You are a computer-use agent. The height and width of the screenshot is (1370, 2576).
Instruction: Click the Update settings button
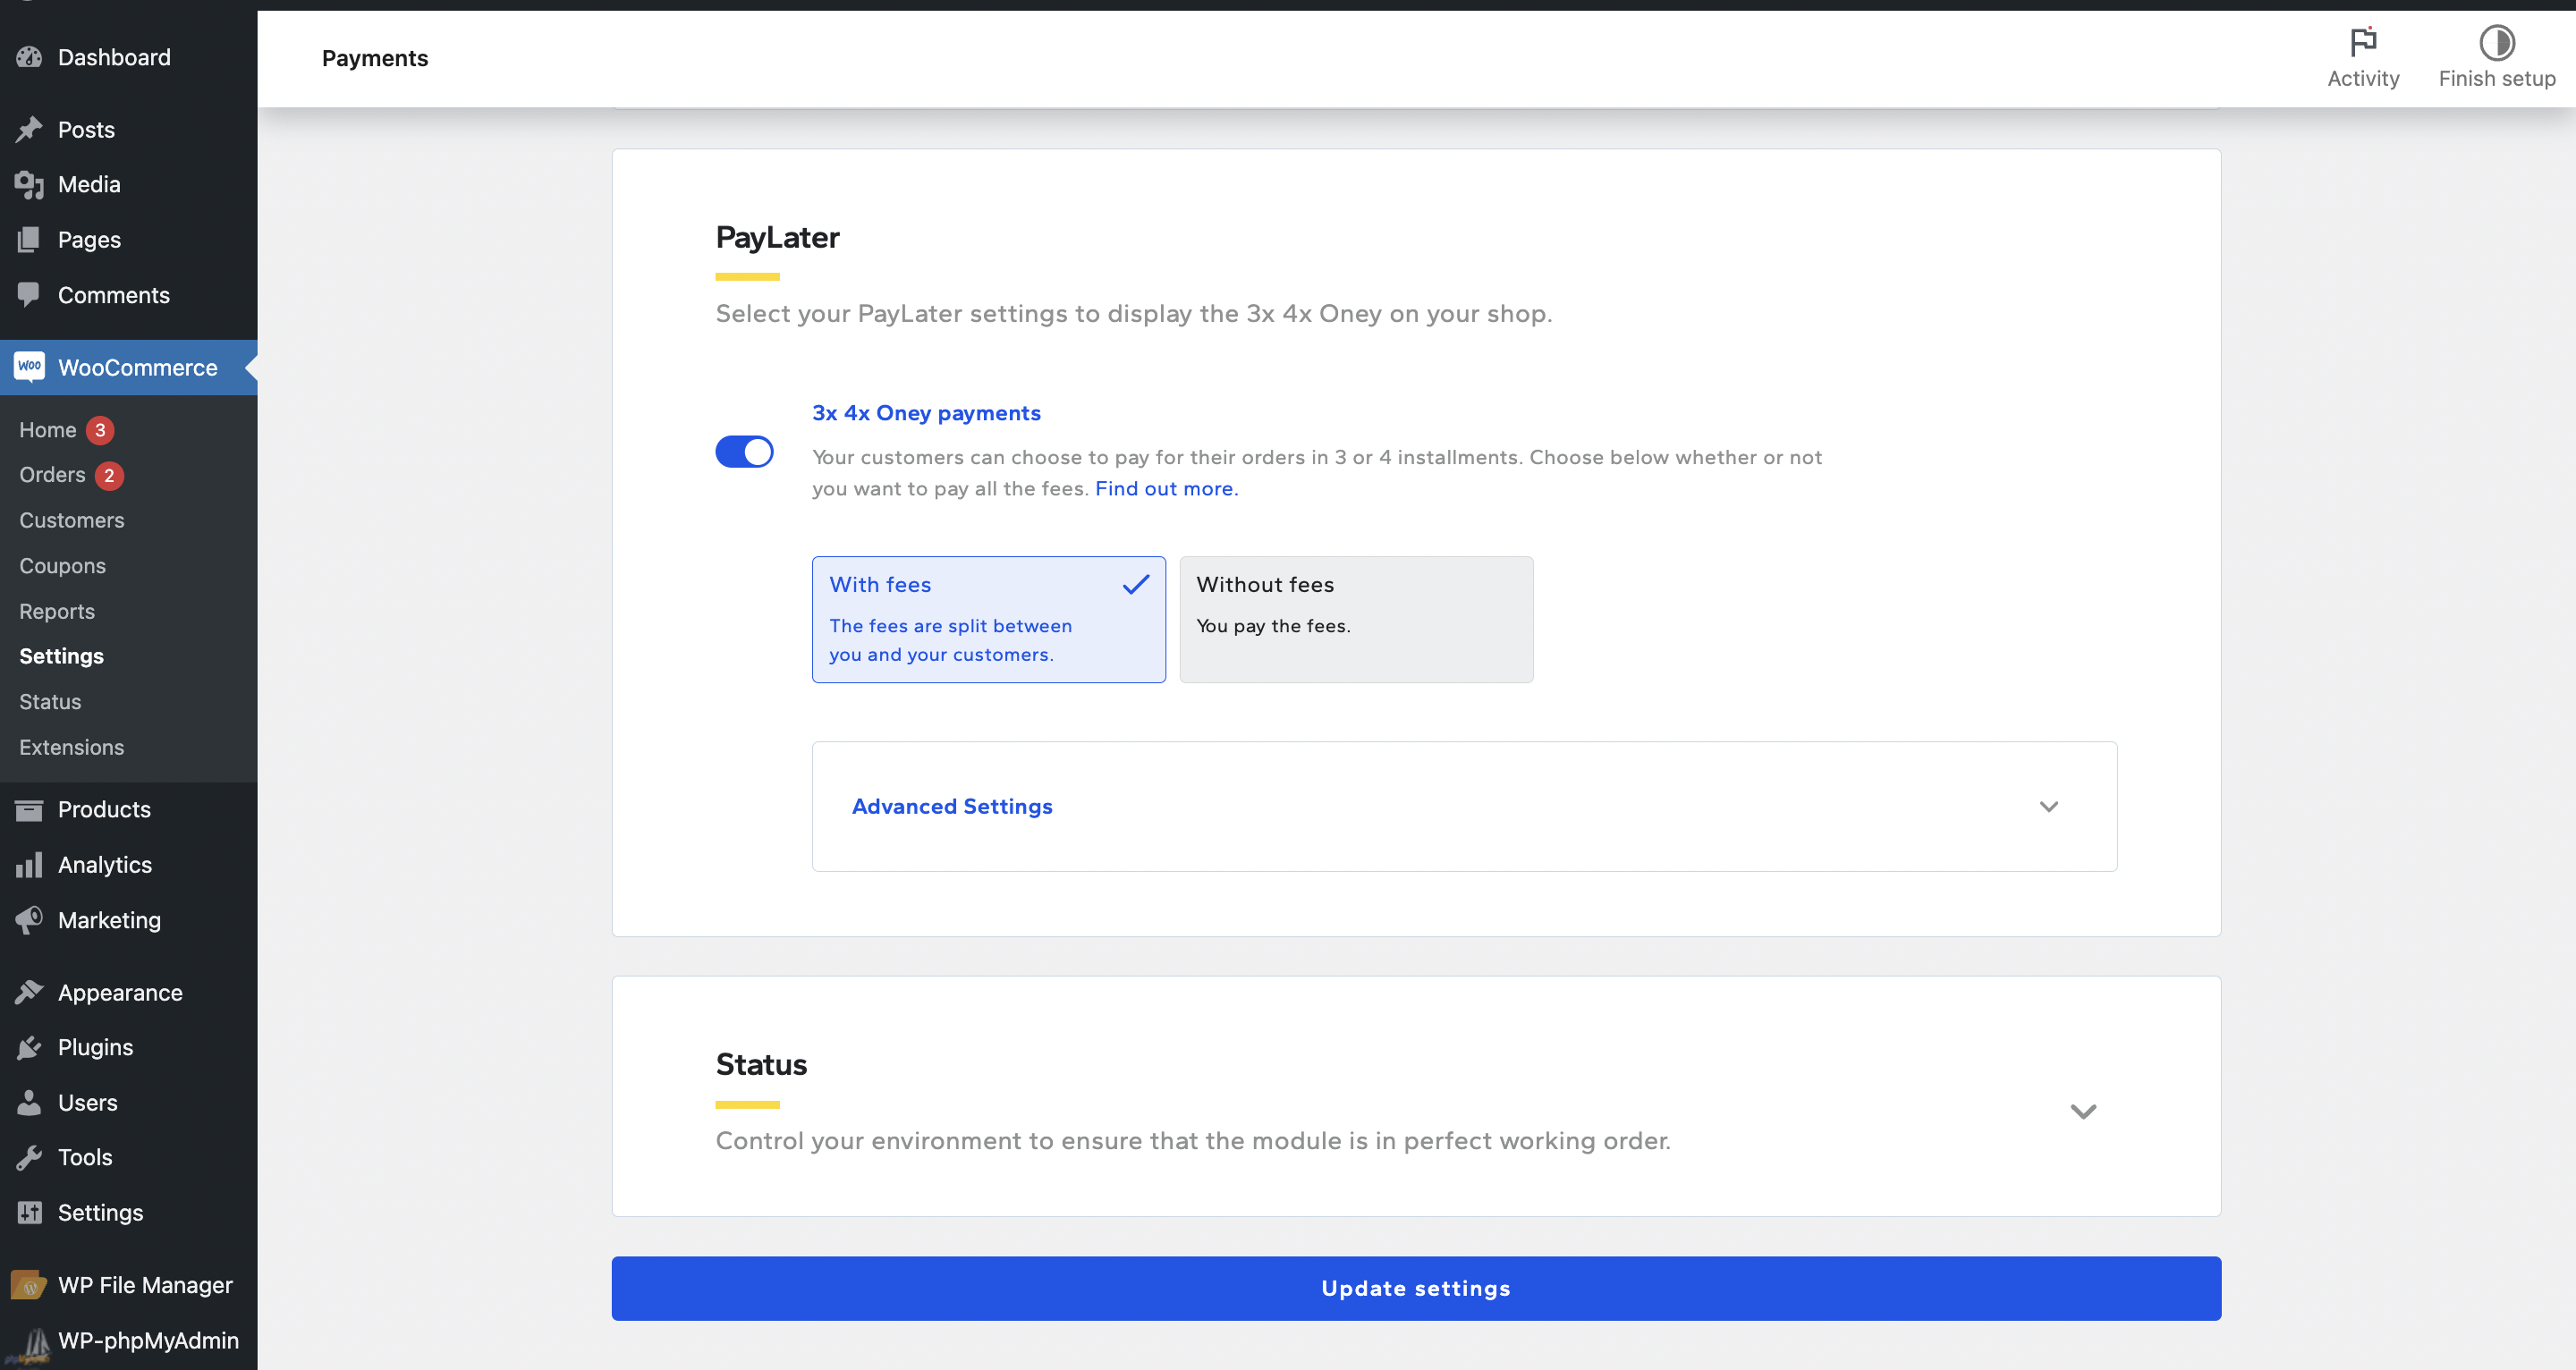tap(1416, 1288)
